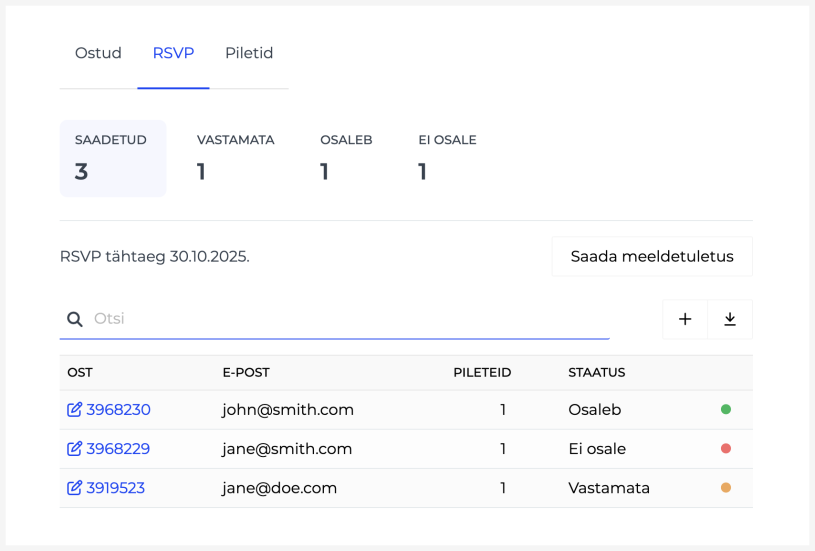The image size is (815, 551).
Task: Open the Piletid tab
Action: (249, 53)
